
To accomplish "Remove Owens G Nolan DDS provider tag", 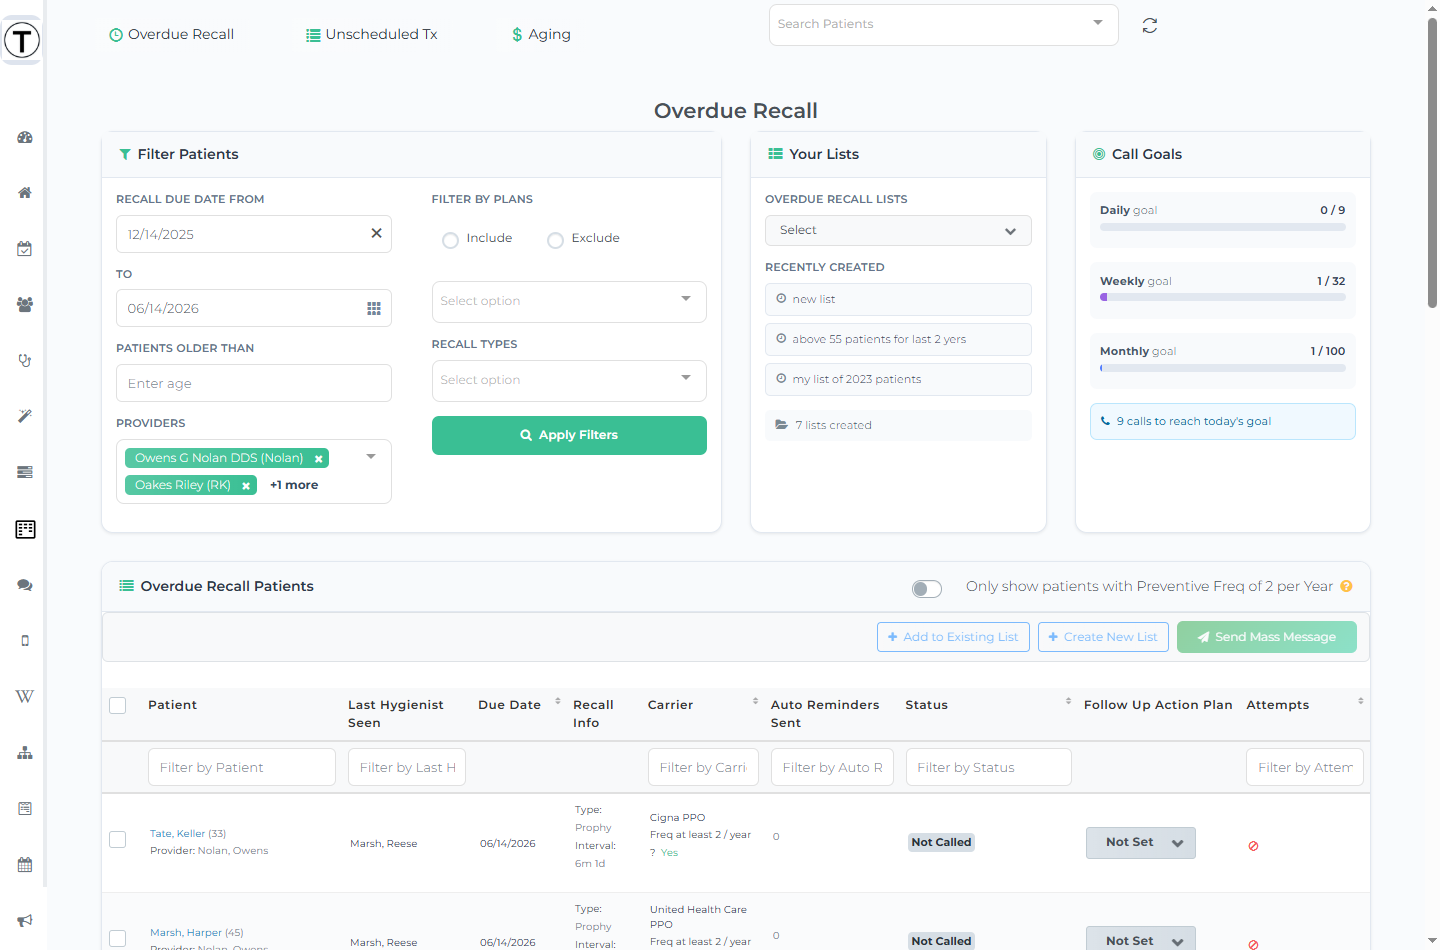I will (319, 459).
